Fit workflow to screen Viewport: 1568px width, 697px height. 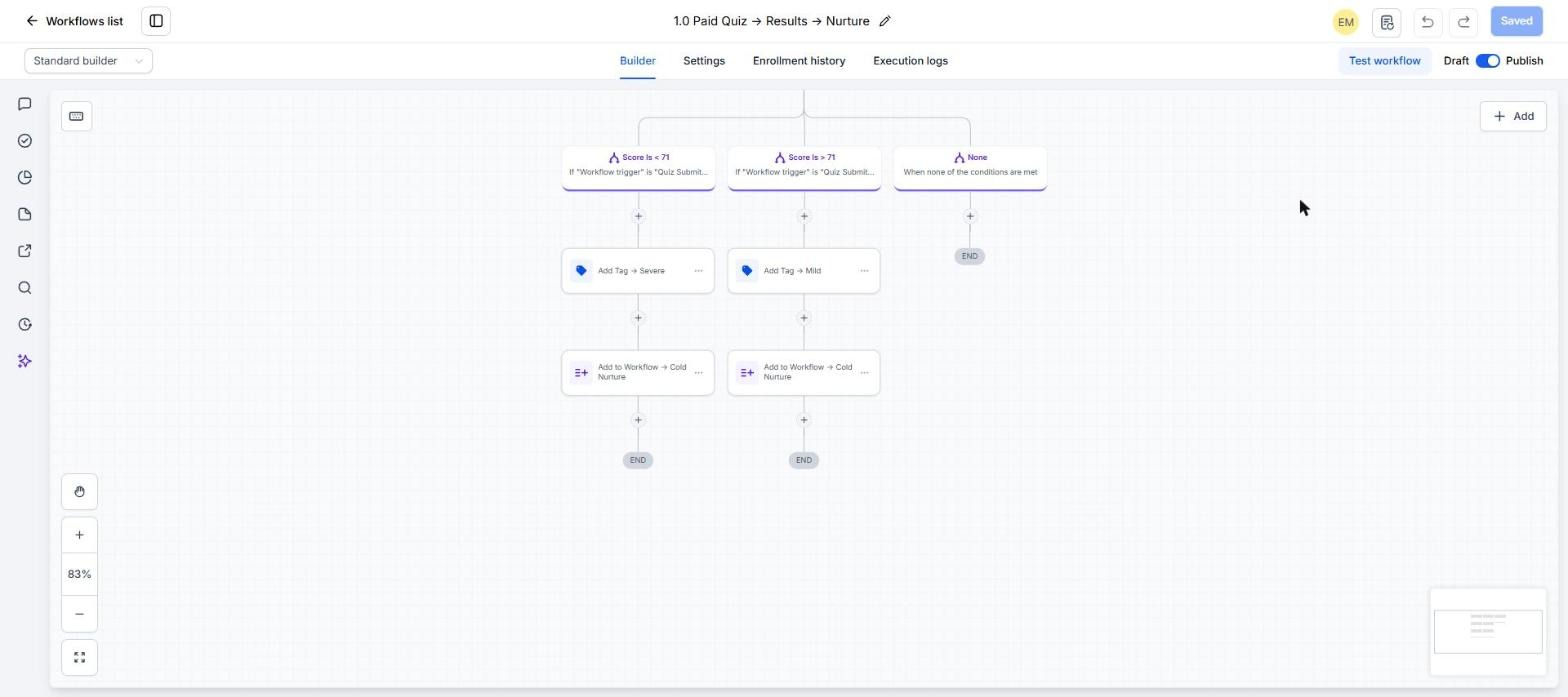(x=79, y=658)
